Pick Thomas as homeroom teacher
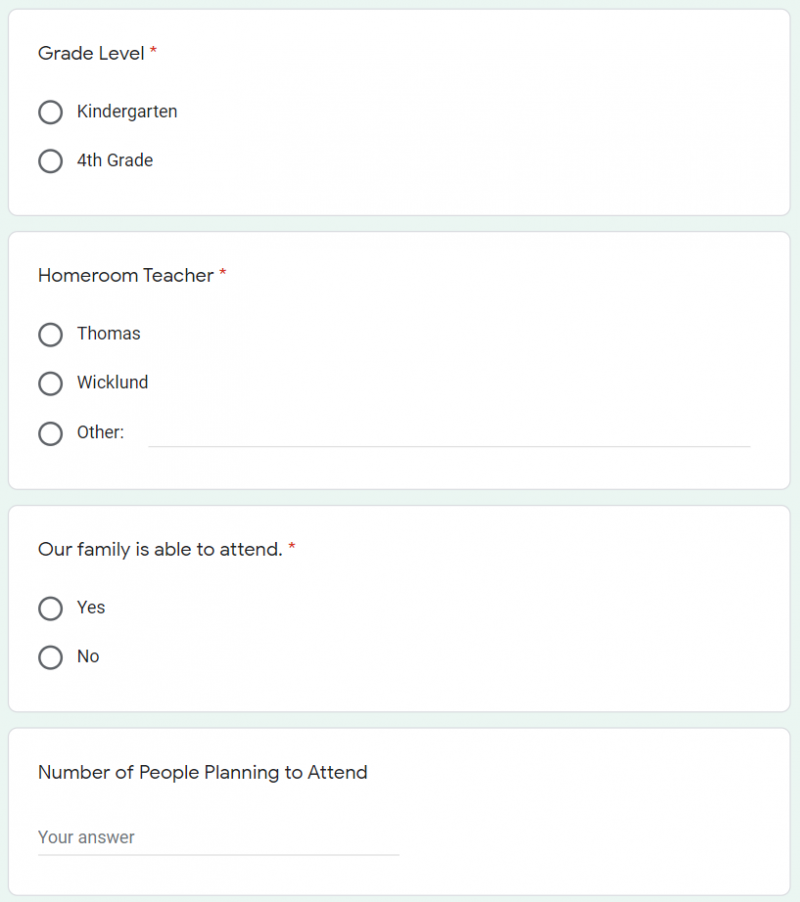Image resolution: width=800 pixels, height=902 pixels. coord(50,334)
